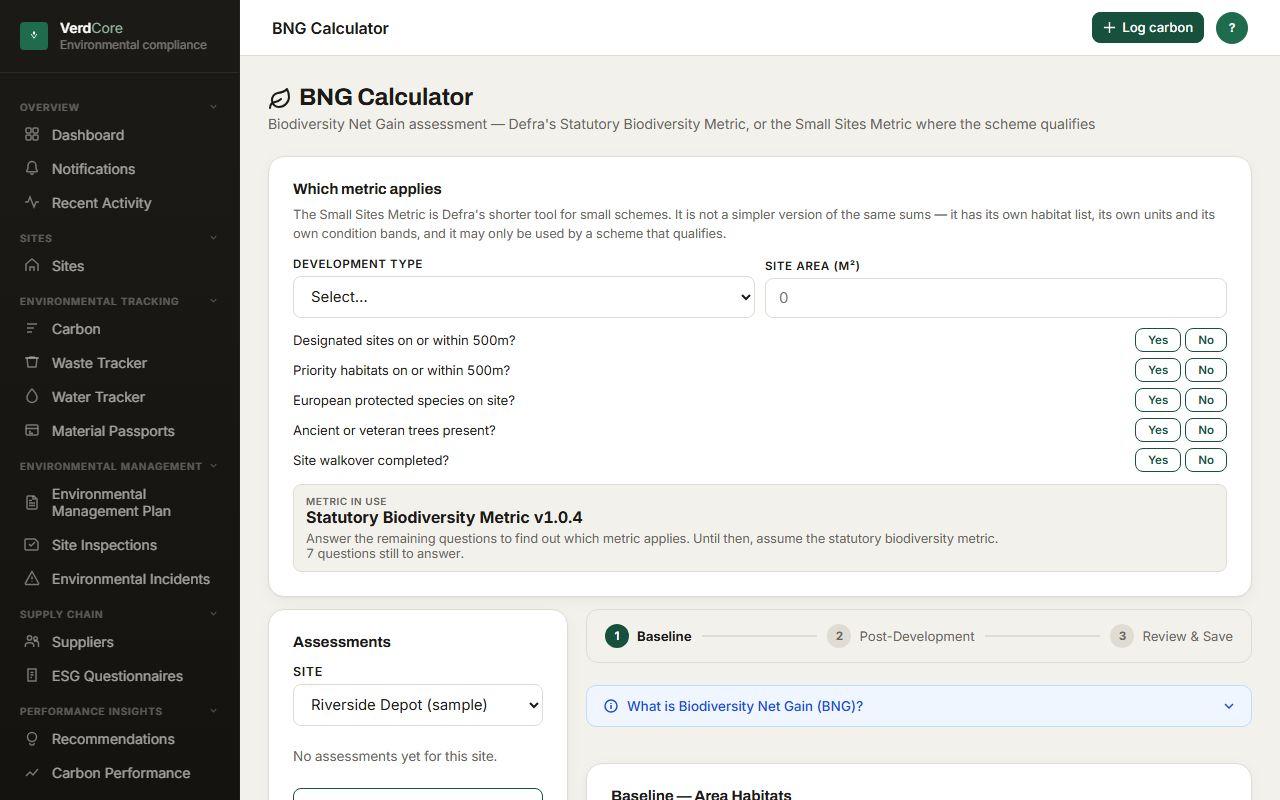Click the Dashboard grid icon
Screen dimensions: 1280x800
tap(32, 135)
